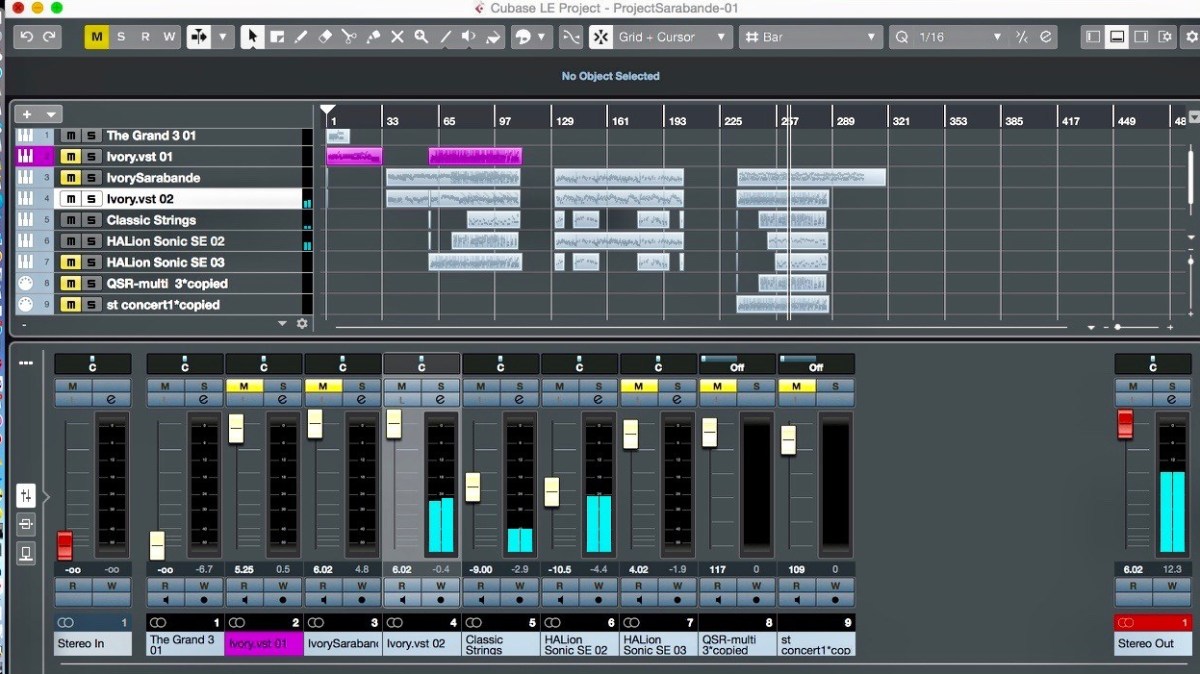The width and height of the screenshot is (1200, 674).
Task: Pick the Draw pencil tool
Action: click(301, 37)
